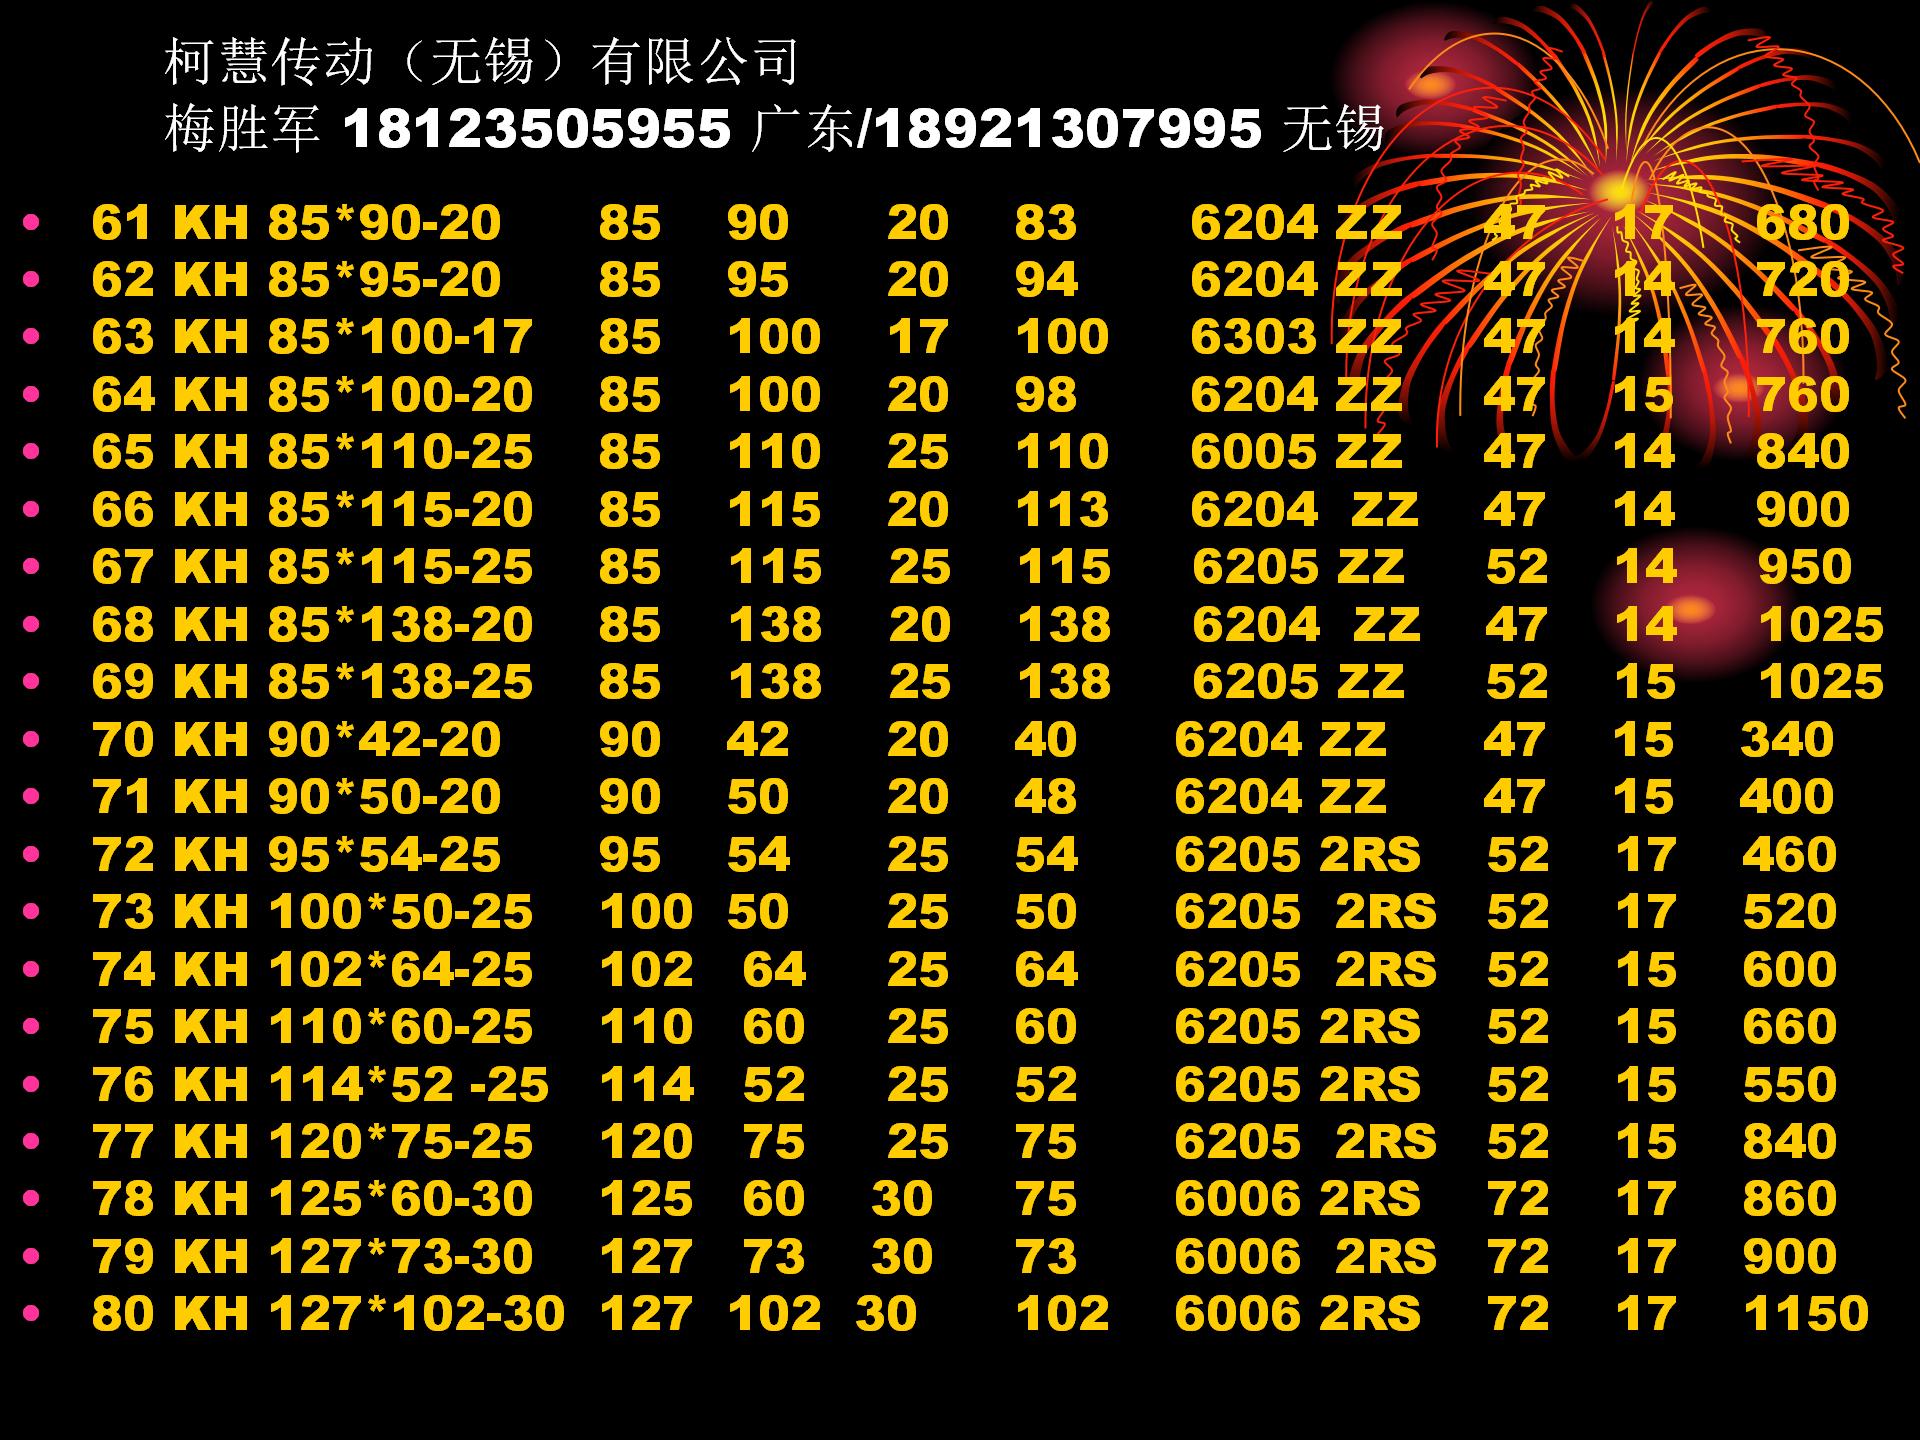Click value 1025 in row 68
The image size is (1920, 1440).
1820,625
